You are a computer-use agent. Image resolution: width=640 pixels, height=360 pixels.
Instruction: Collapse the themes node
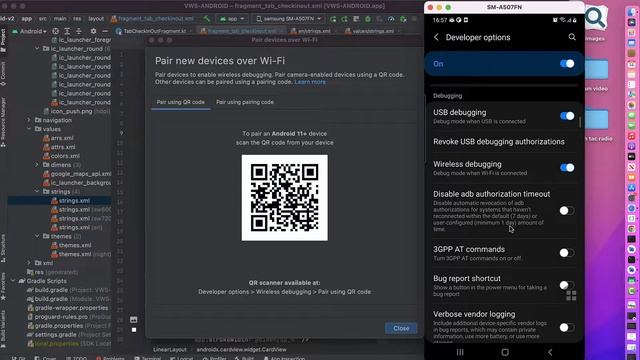point(37,236)
